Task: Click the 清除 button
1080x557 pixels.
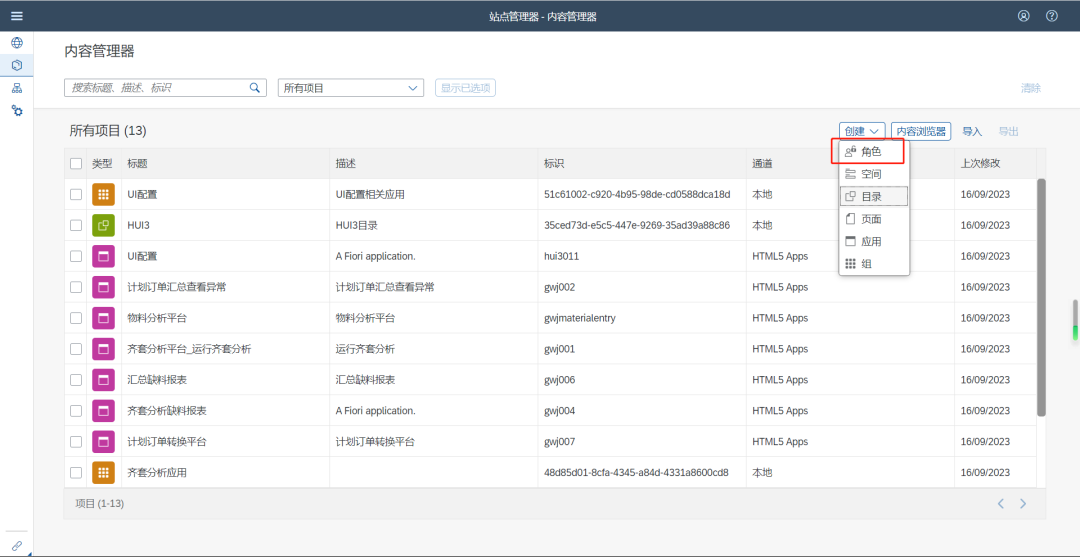Action: (1031, 87)
